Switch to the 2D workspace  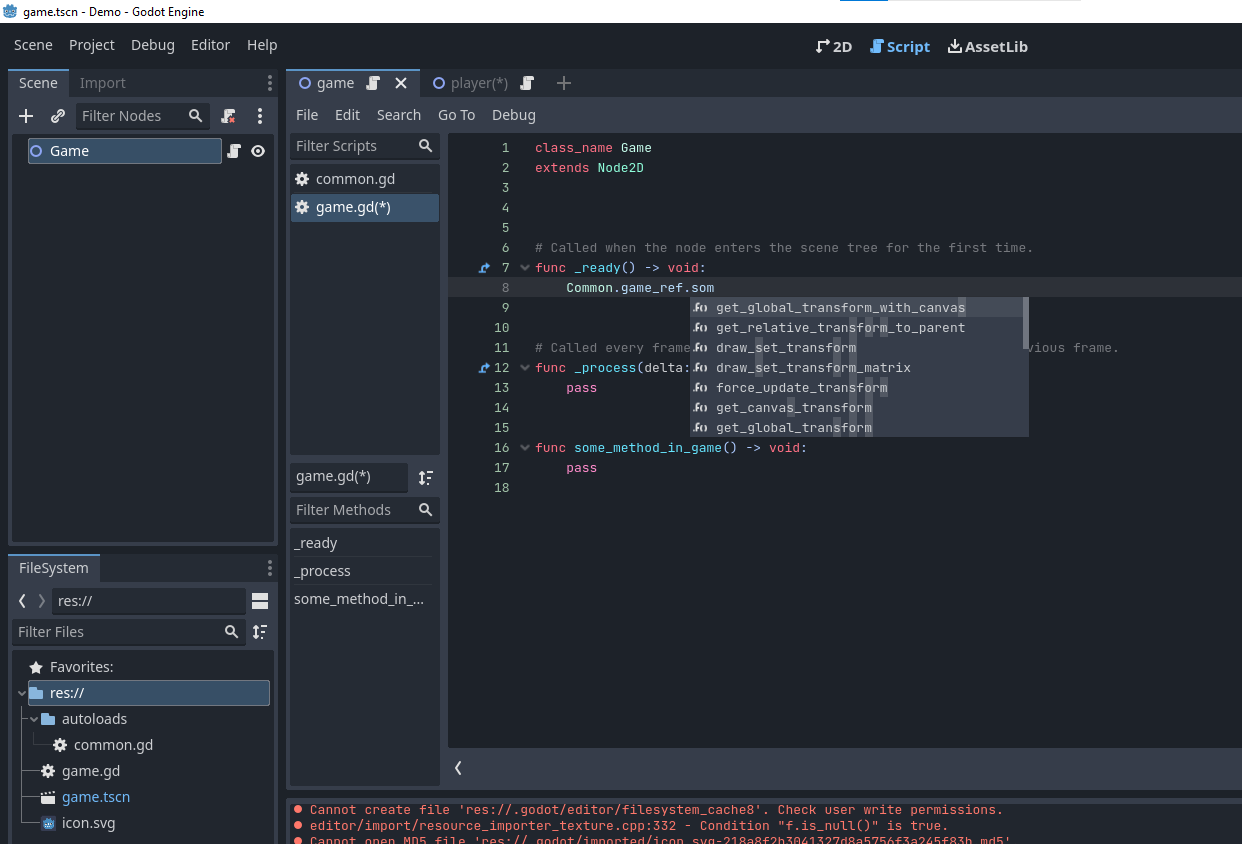click(x=833, y=46)
